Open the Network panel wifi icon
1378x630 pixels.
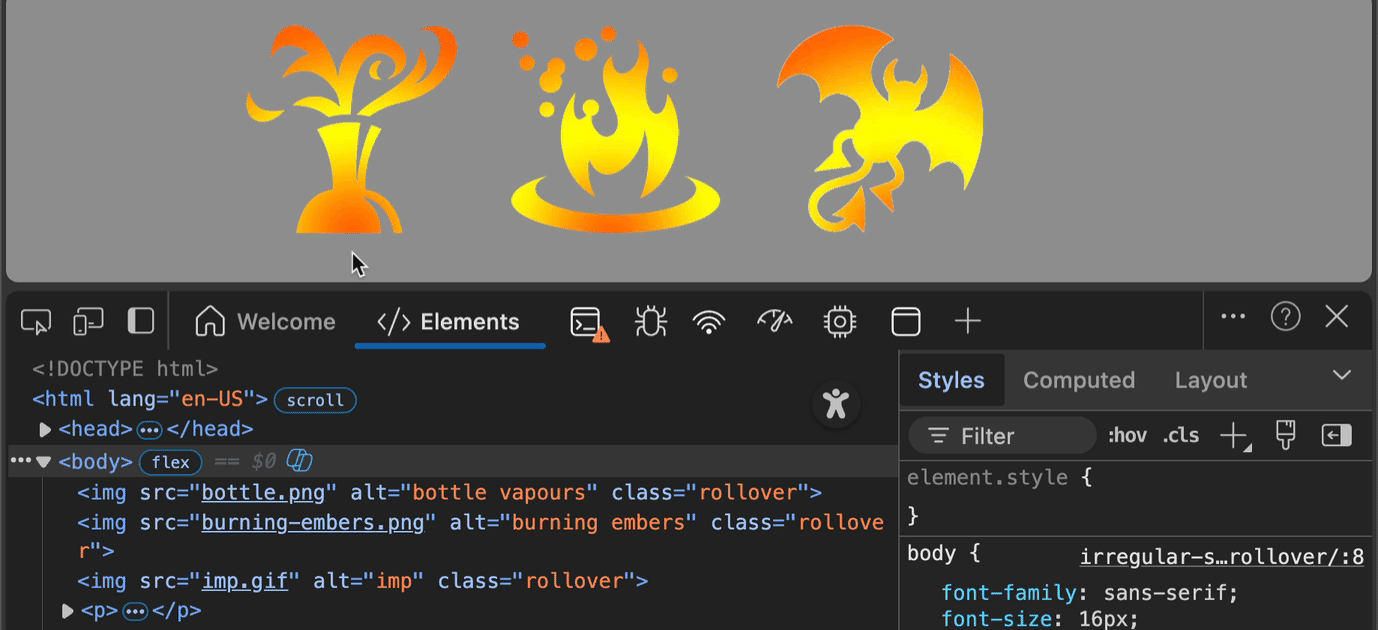coord(709,321)
